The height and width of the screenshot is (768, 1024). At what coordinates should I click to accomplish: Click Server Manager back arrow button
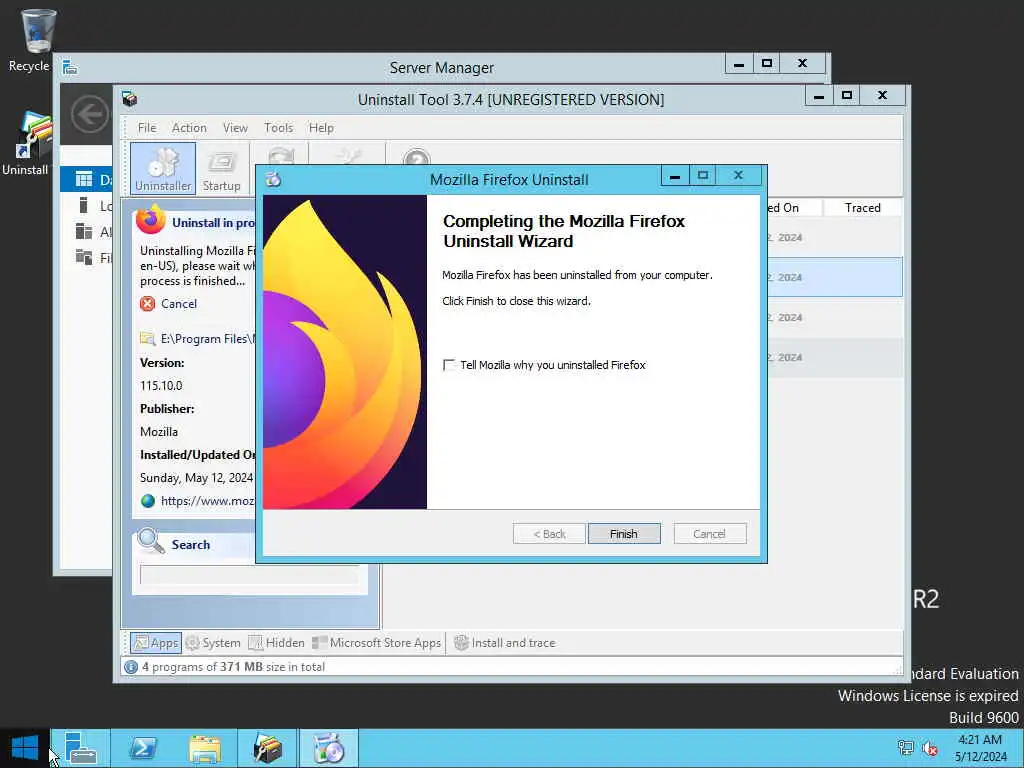89,114
